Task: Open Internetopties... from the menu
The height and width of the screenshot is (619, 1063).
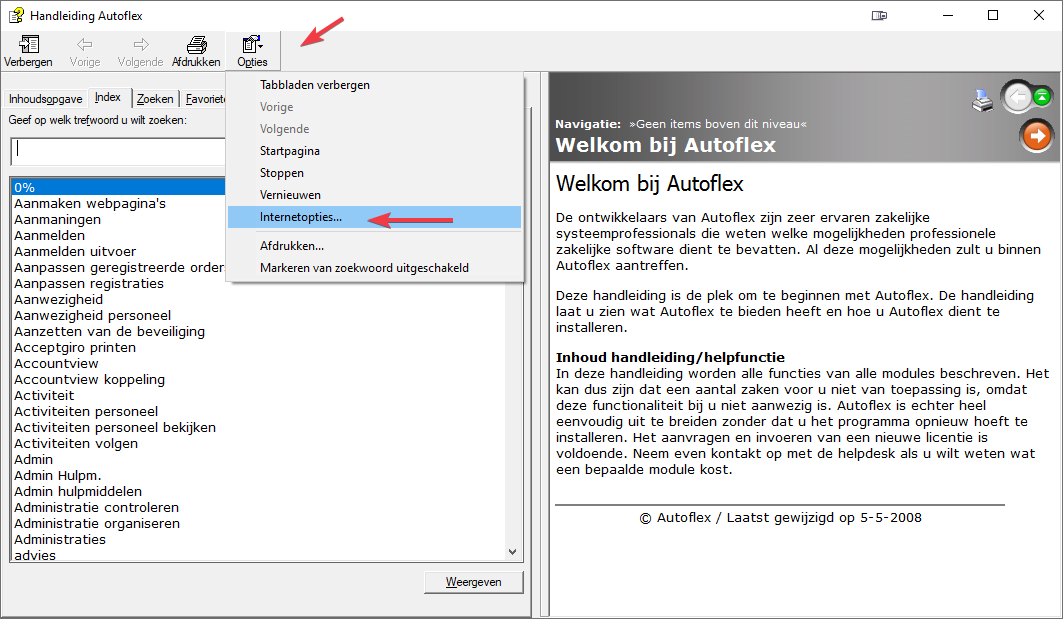Action: (374, 217)
